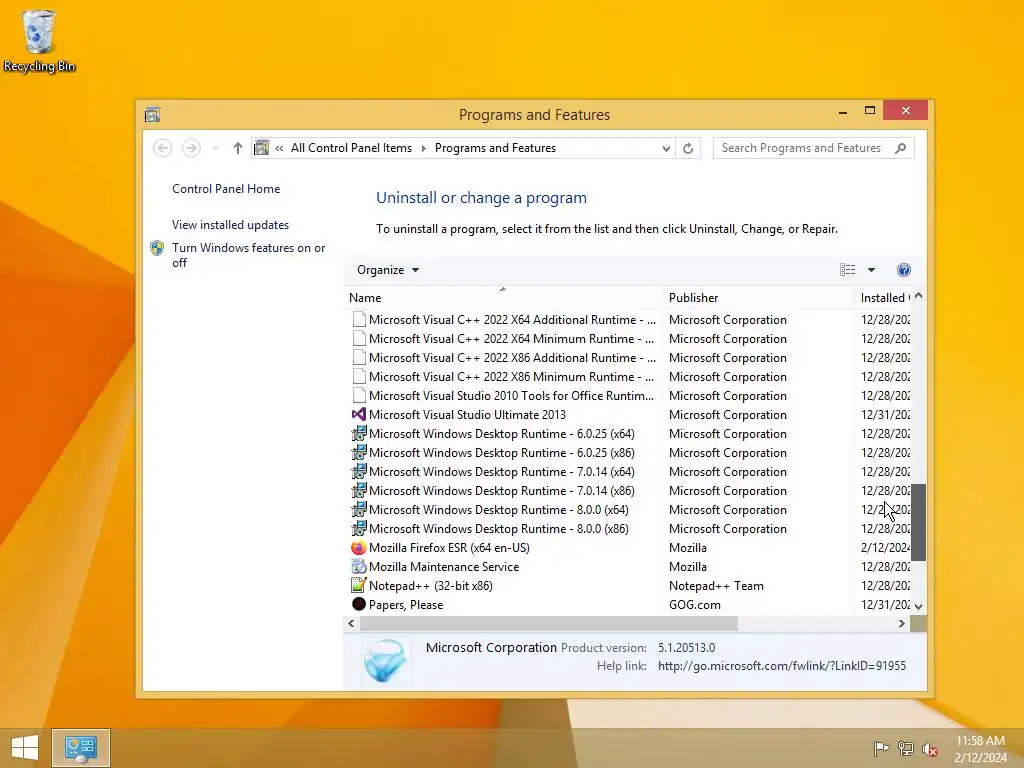The image size is (1024, 768).
Task: Sort by the Installed On column header
Action: (885, 298)
